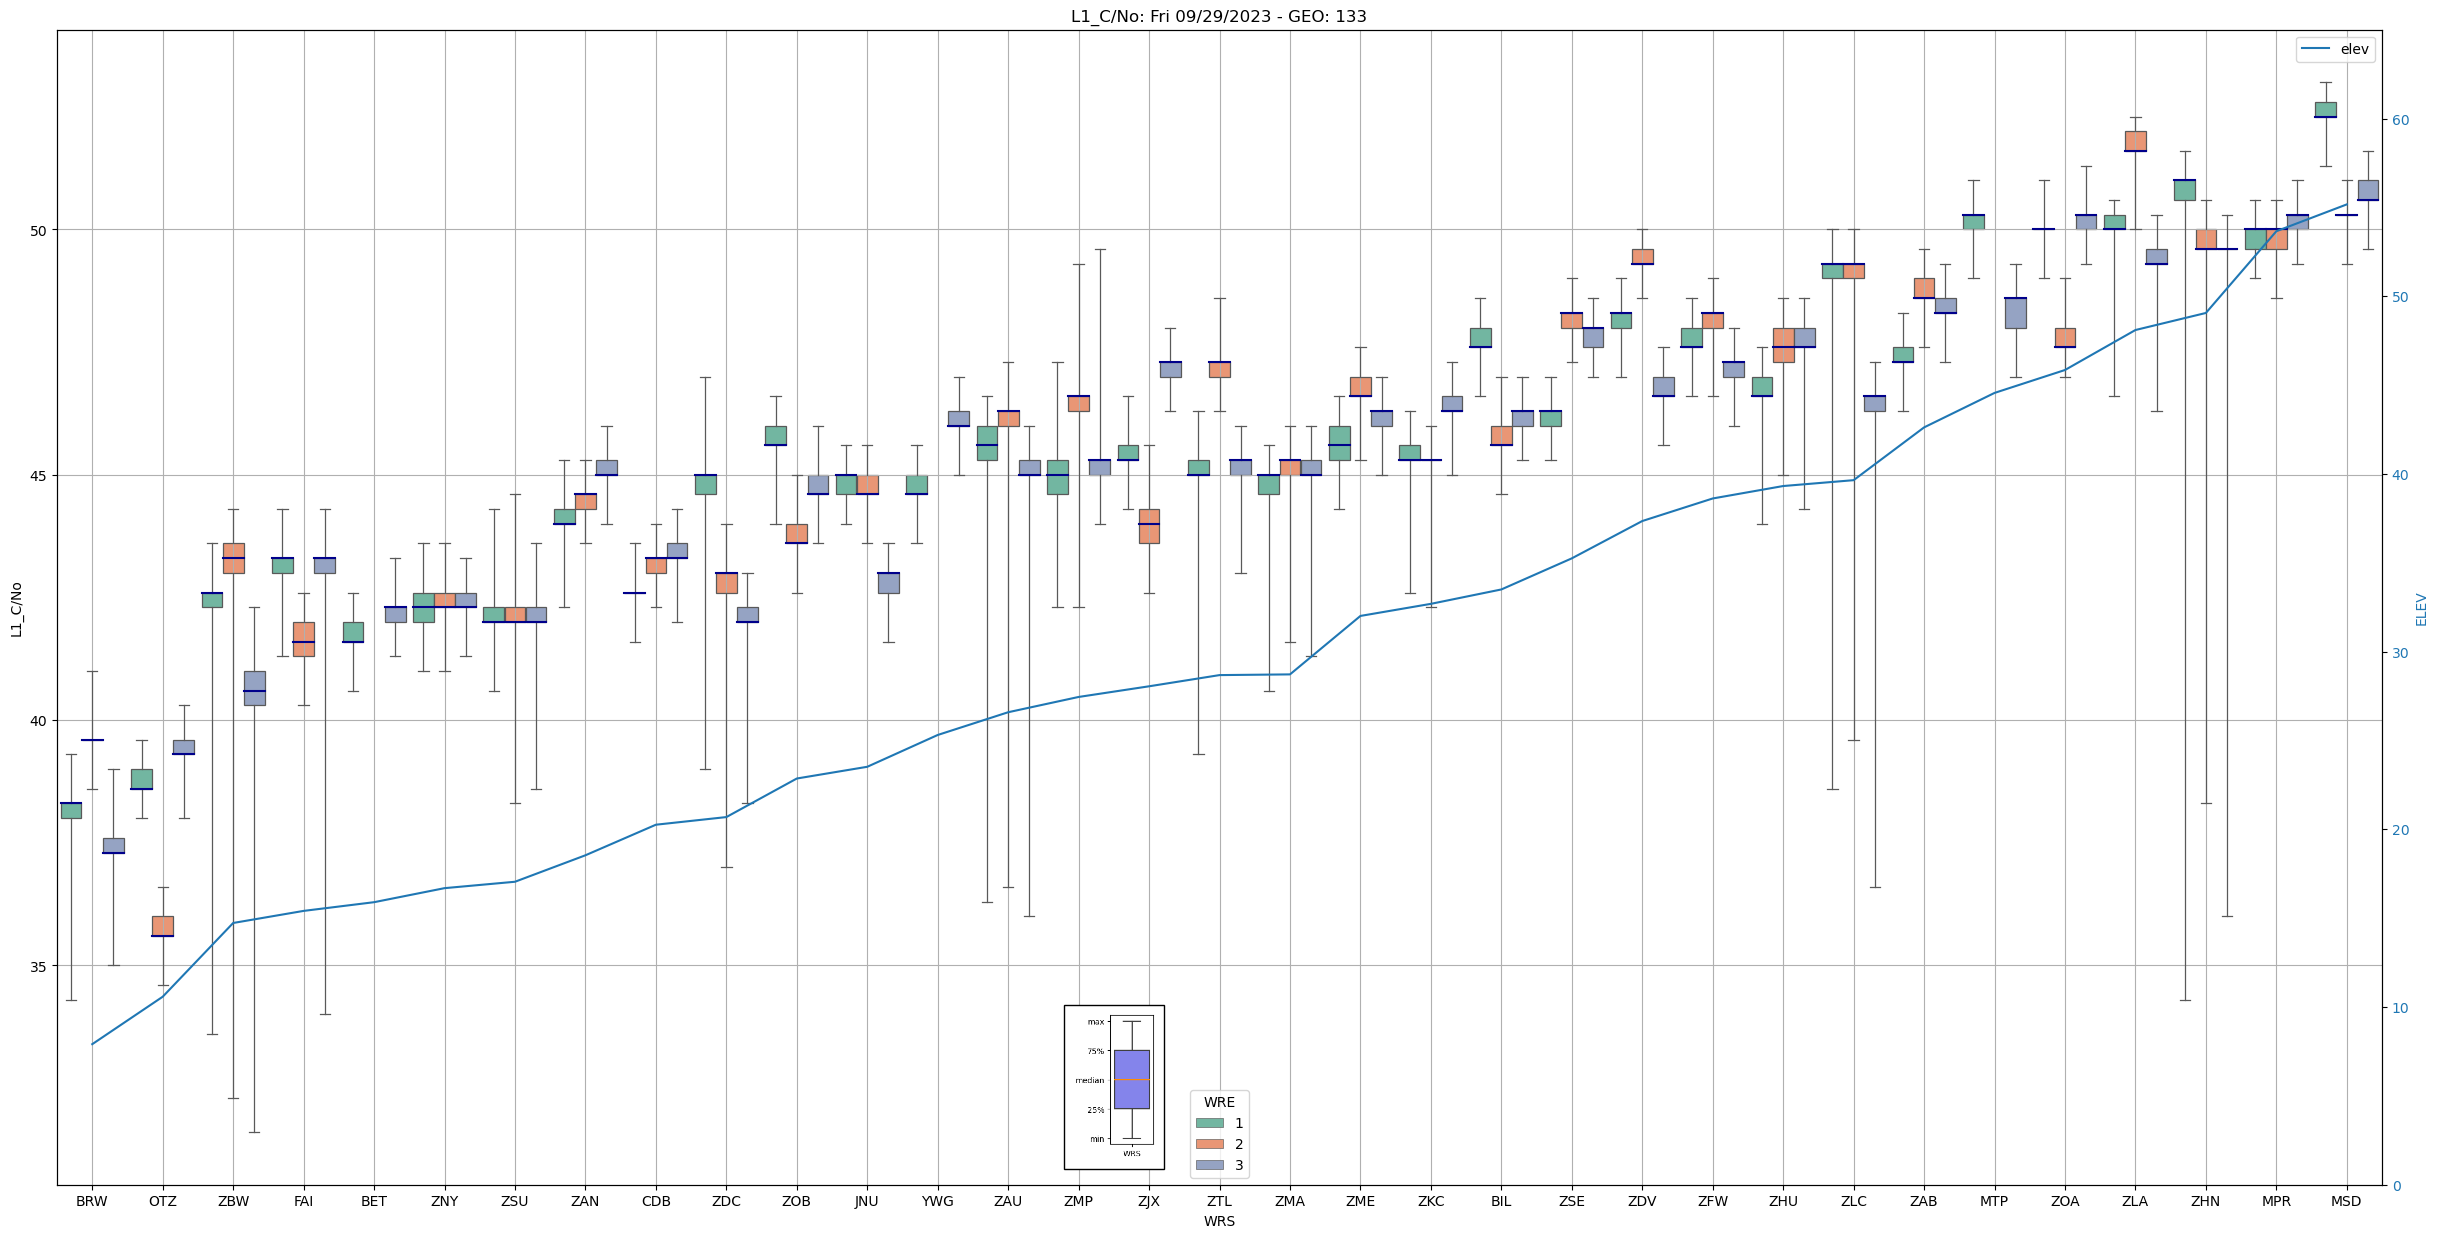Click the left axis tick label 50
Screen dimensions: 2439x1238
tap(40, 230)
